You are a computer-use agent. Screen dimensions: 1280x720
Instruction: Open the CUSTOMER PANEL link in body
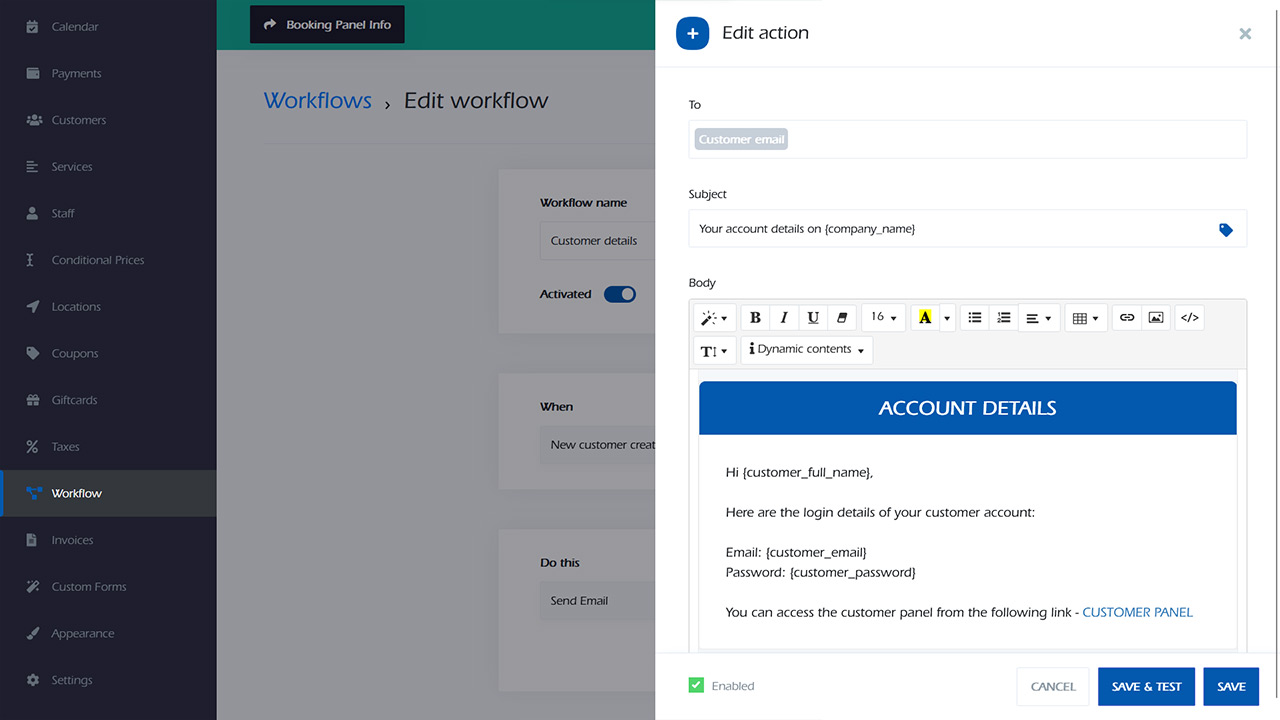click(1137, 612)
